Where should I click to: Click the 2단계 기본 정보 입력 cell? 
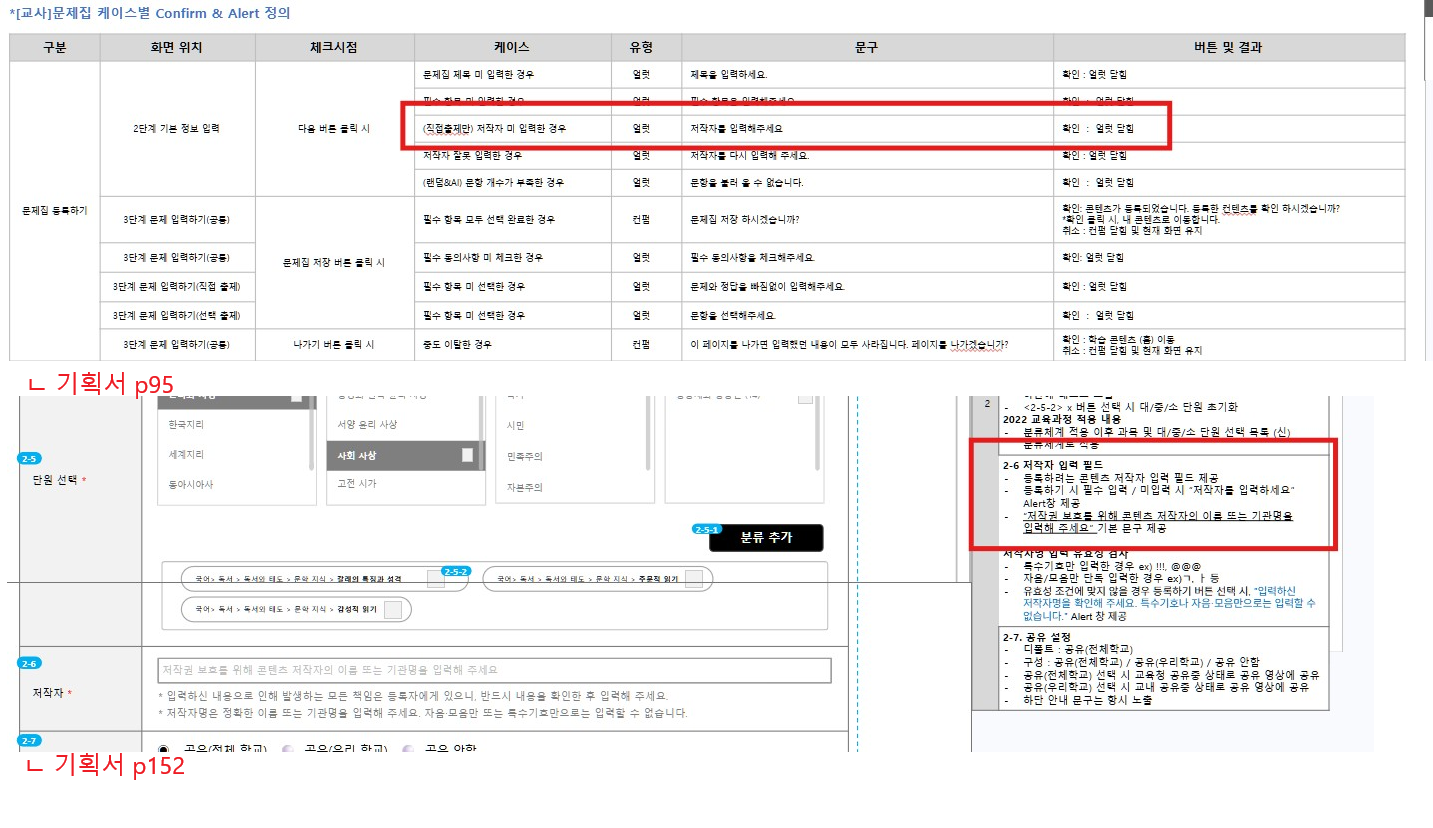pyautogui.click(x=178, y=129)
